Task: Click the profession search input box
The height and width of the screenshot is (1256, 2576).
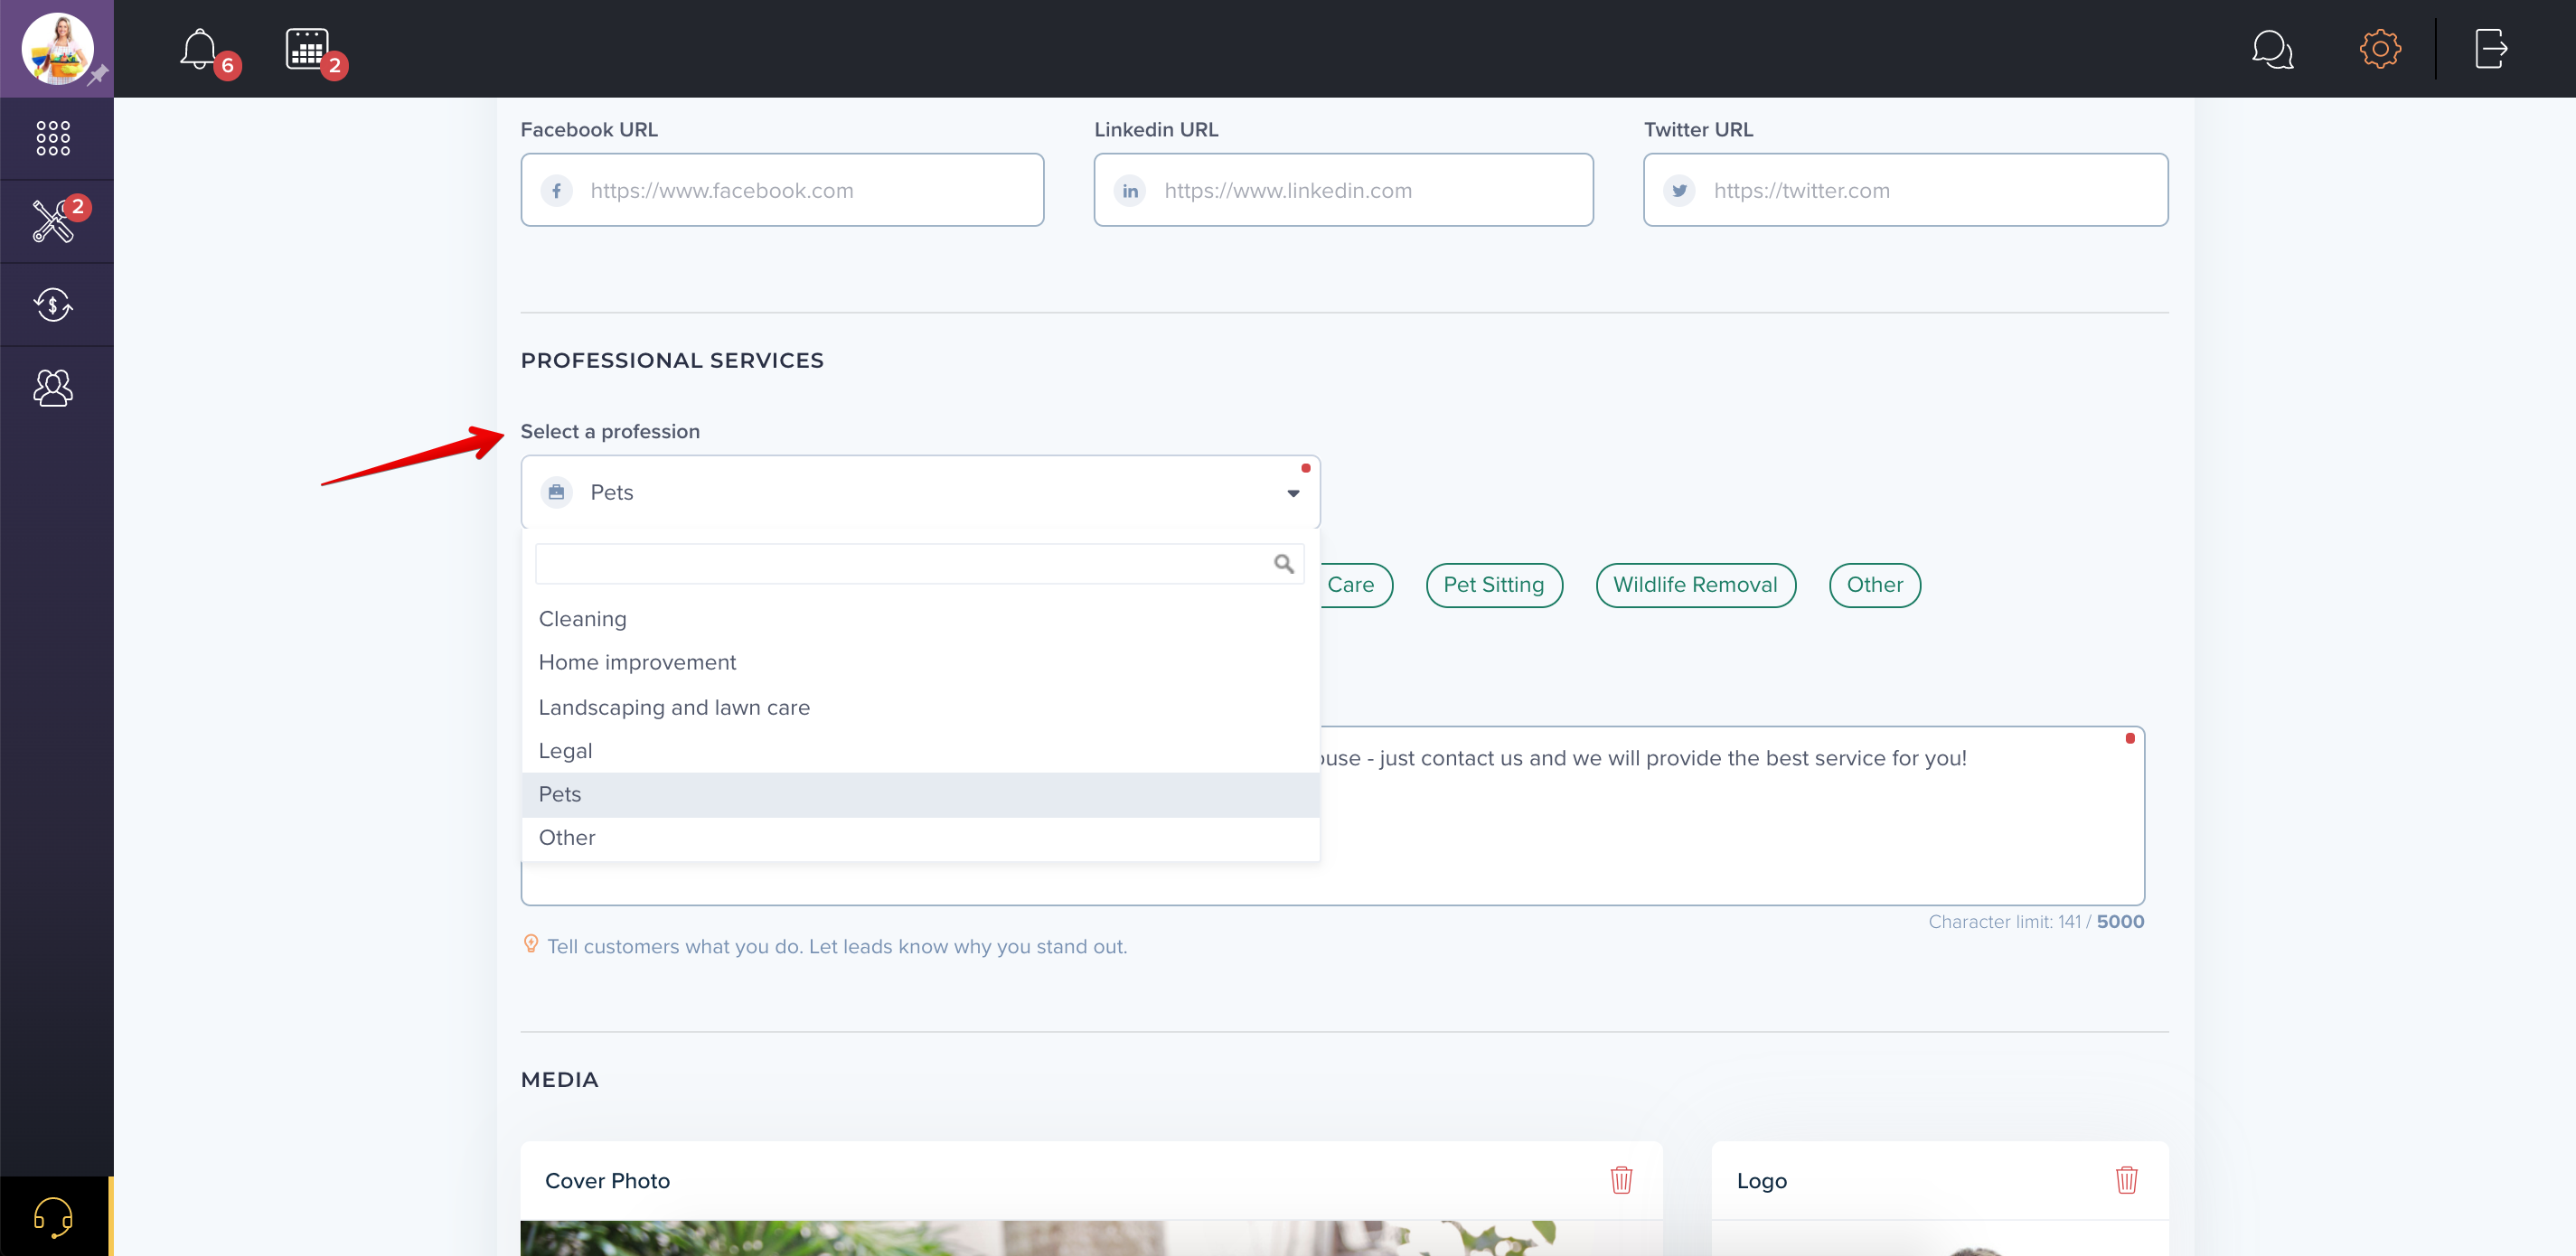Action: pos(919,564)
